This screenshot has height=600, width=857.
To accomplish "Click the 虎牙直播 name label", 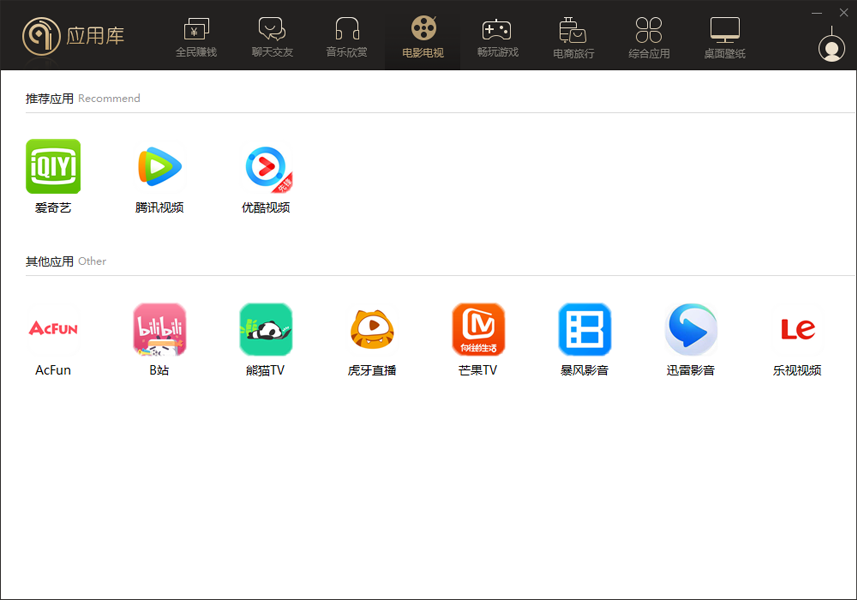I will 372,370.
